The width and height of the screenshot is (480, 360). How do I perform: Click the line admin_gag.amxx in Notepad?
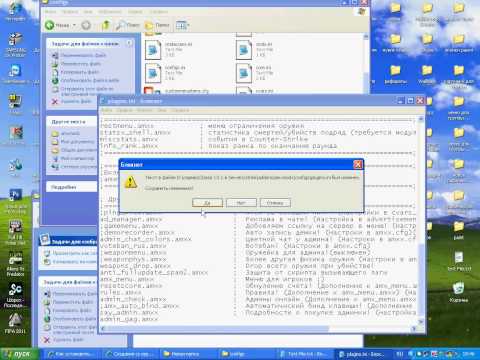click(x=129, y=319)
